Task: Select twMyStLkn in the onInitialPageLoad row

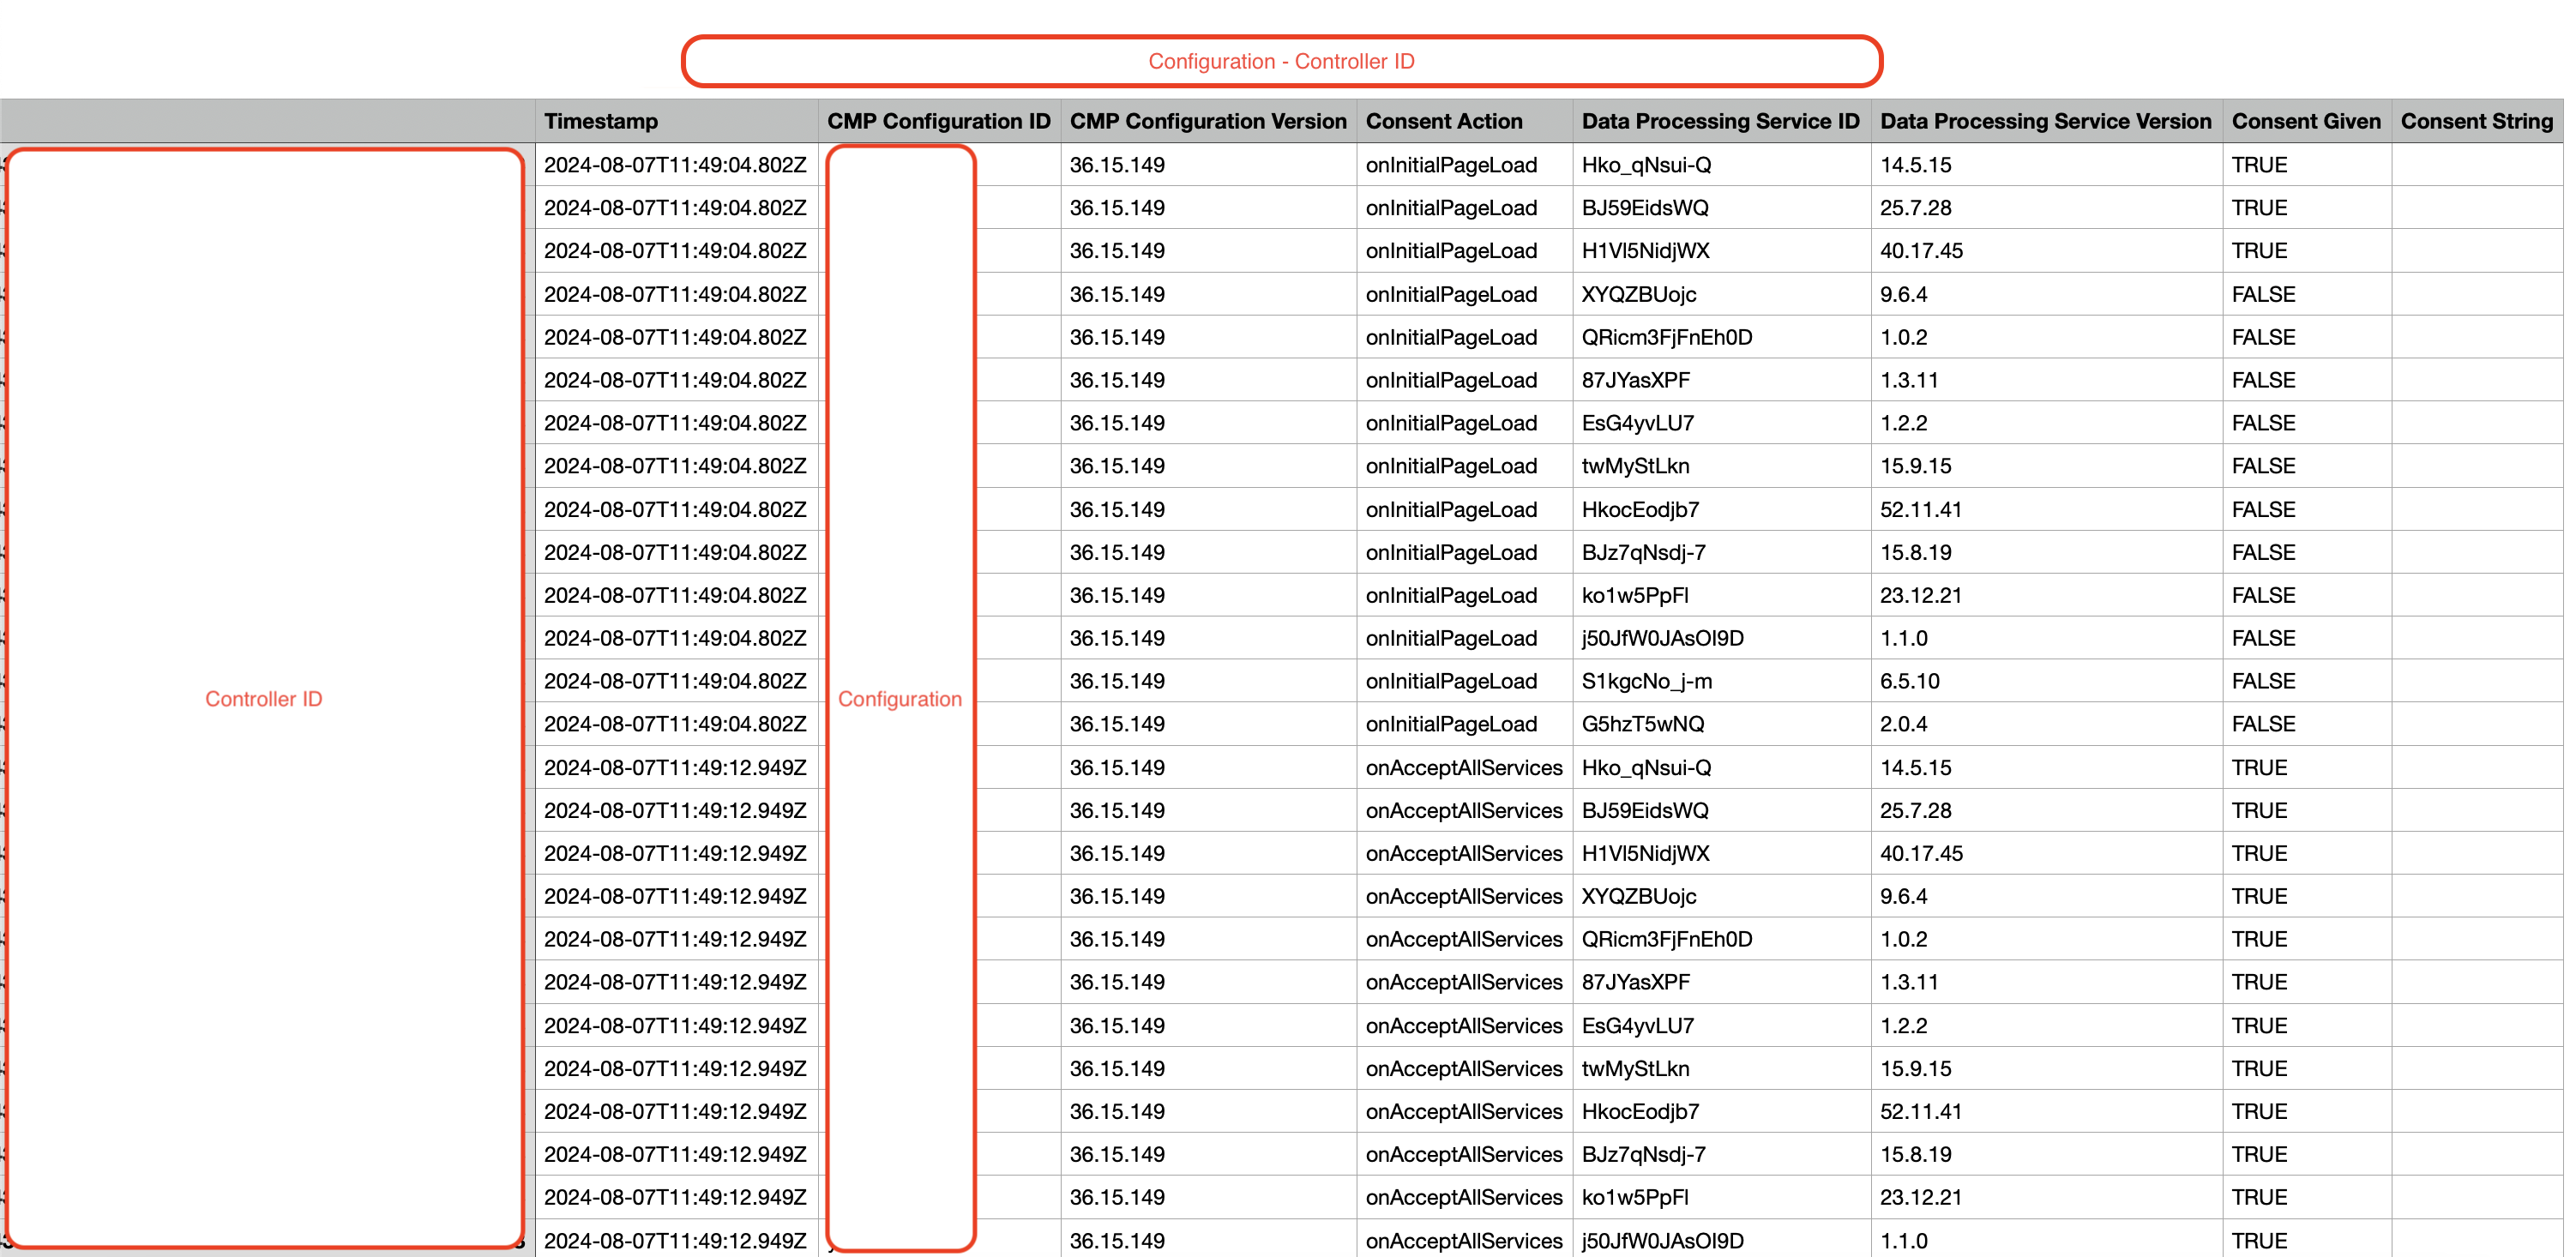Action: tap(1635, 466)
